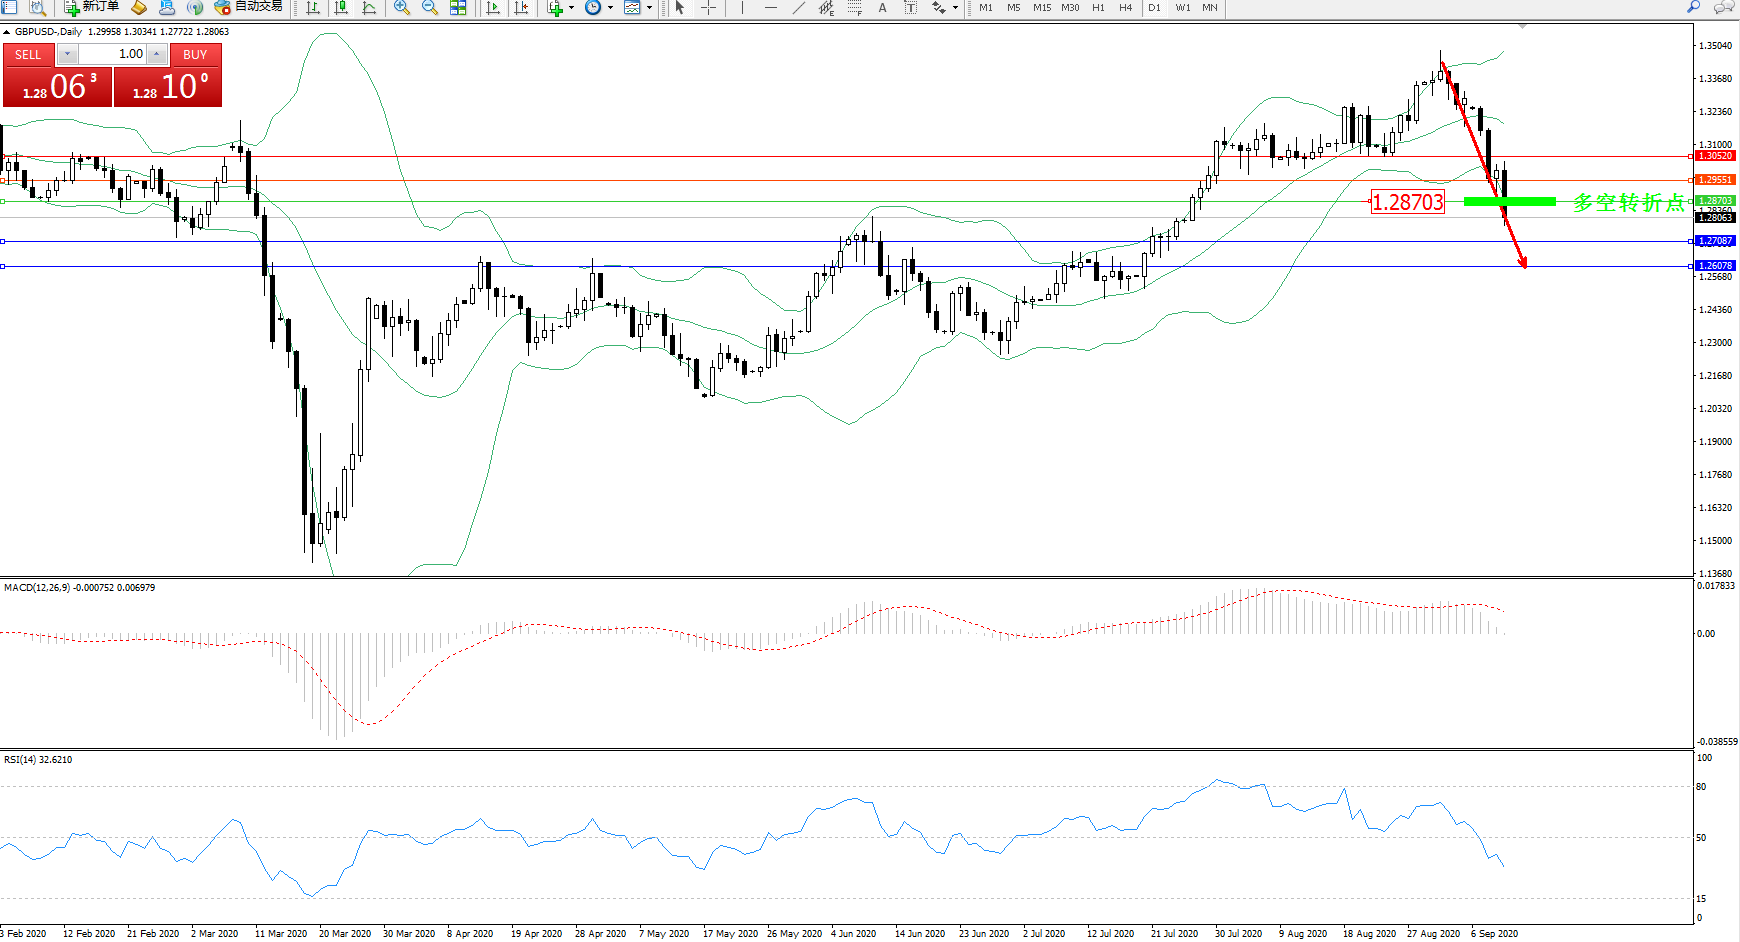The width and height of the screenshot is (1740, 942).
Task: Expand the periods clock dropdown arrow
Action: click(x=610, y=8)
